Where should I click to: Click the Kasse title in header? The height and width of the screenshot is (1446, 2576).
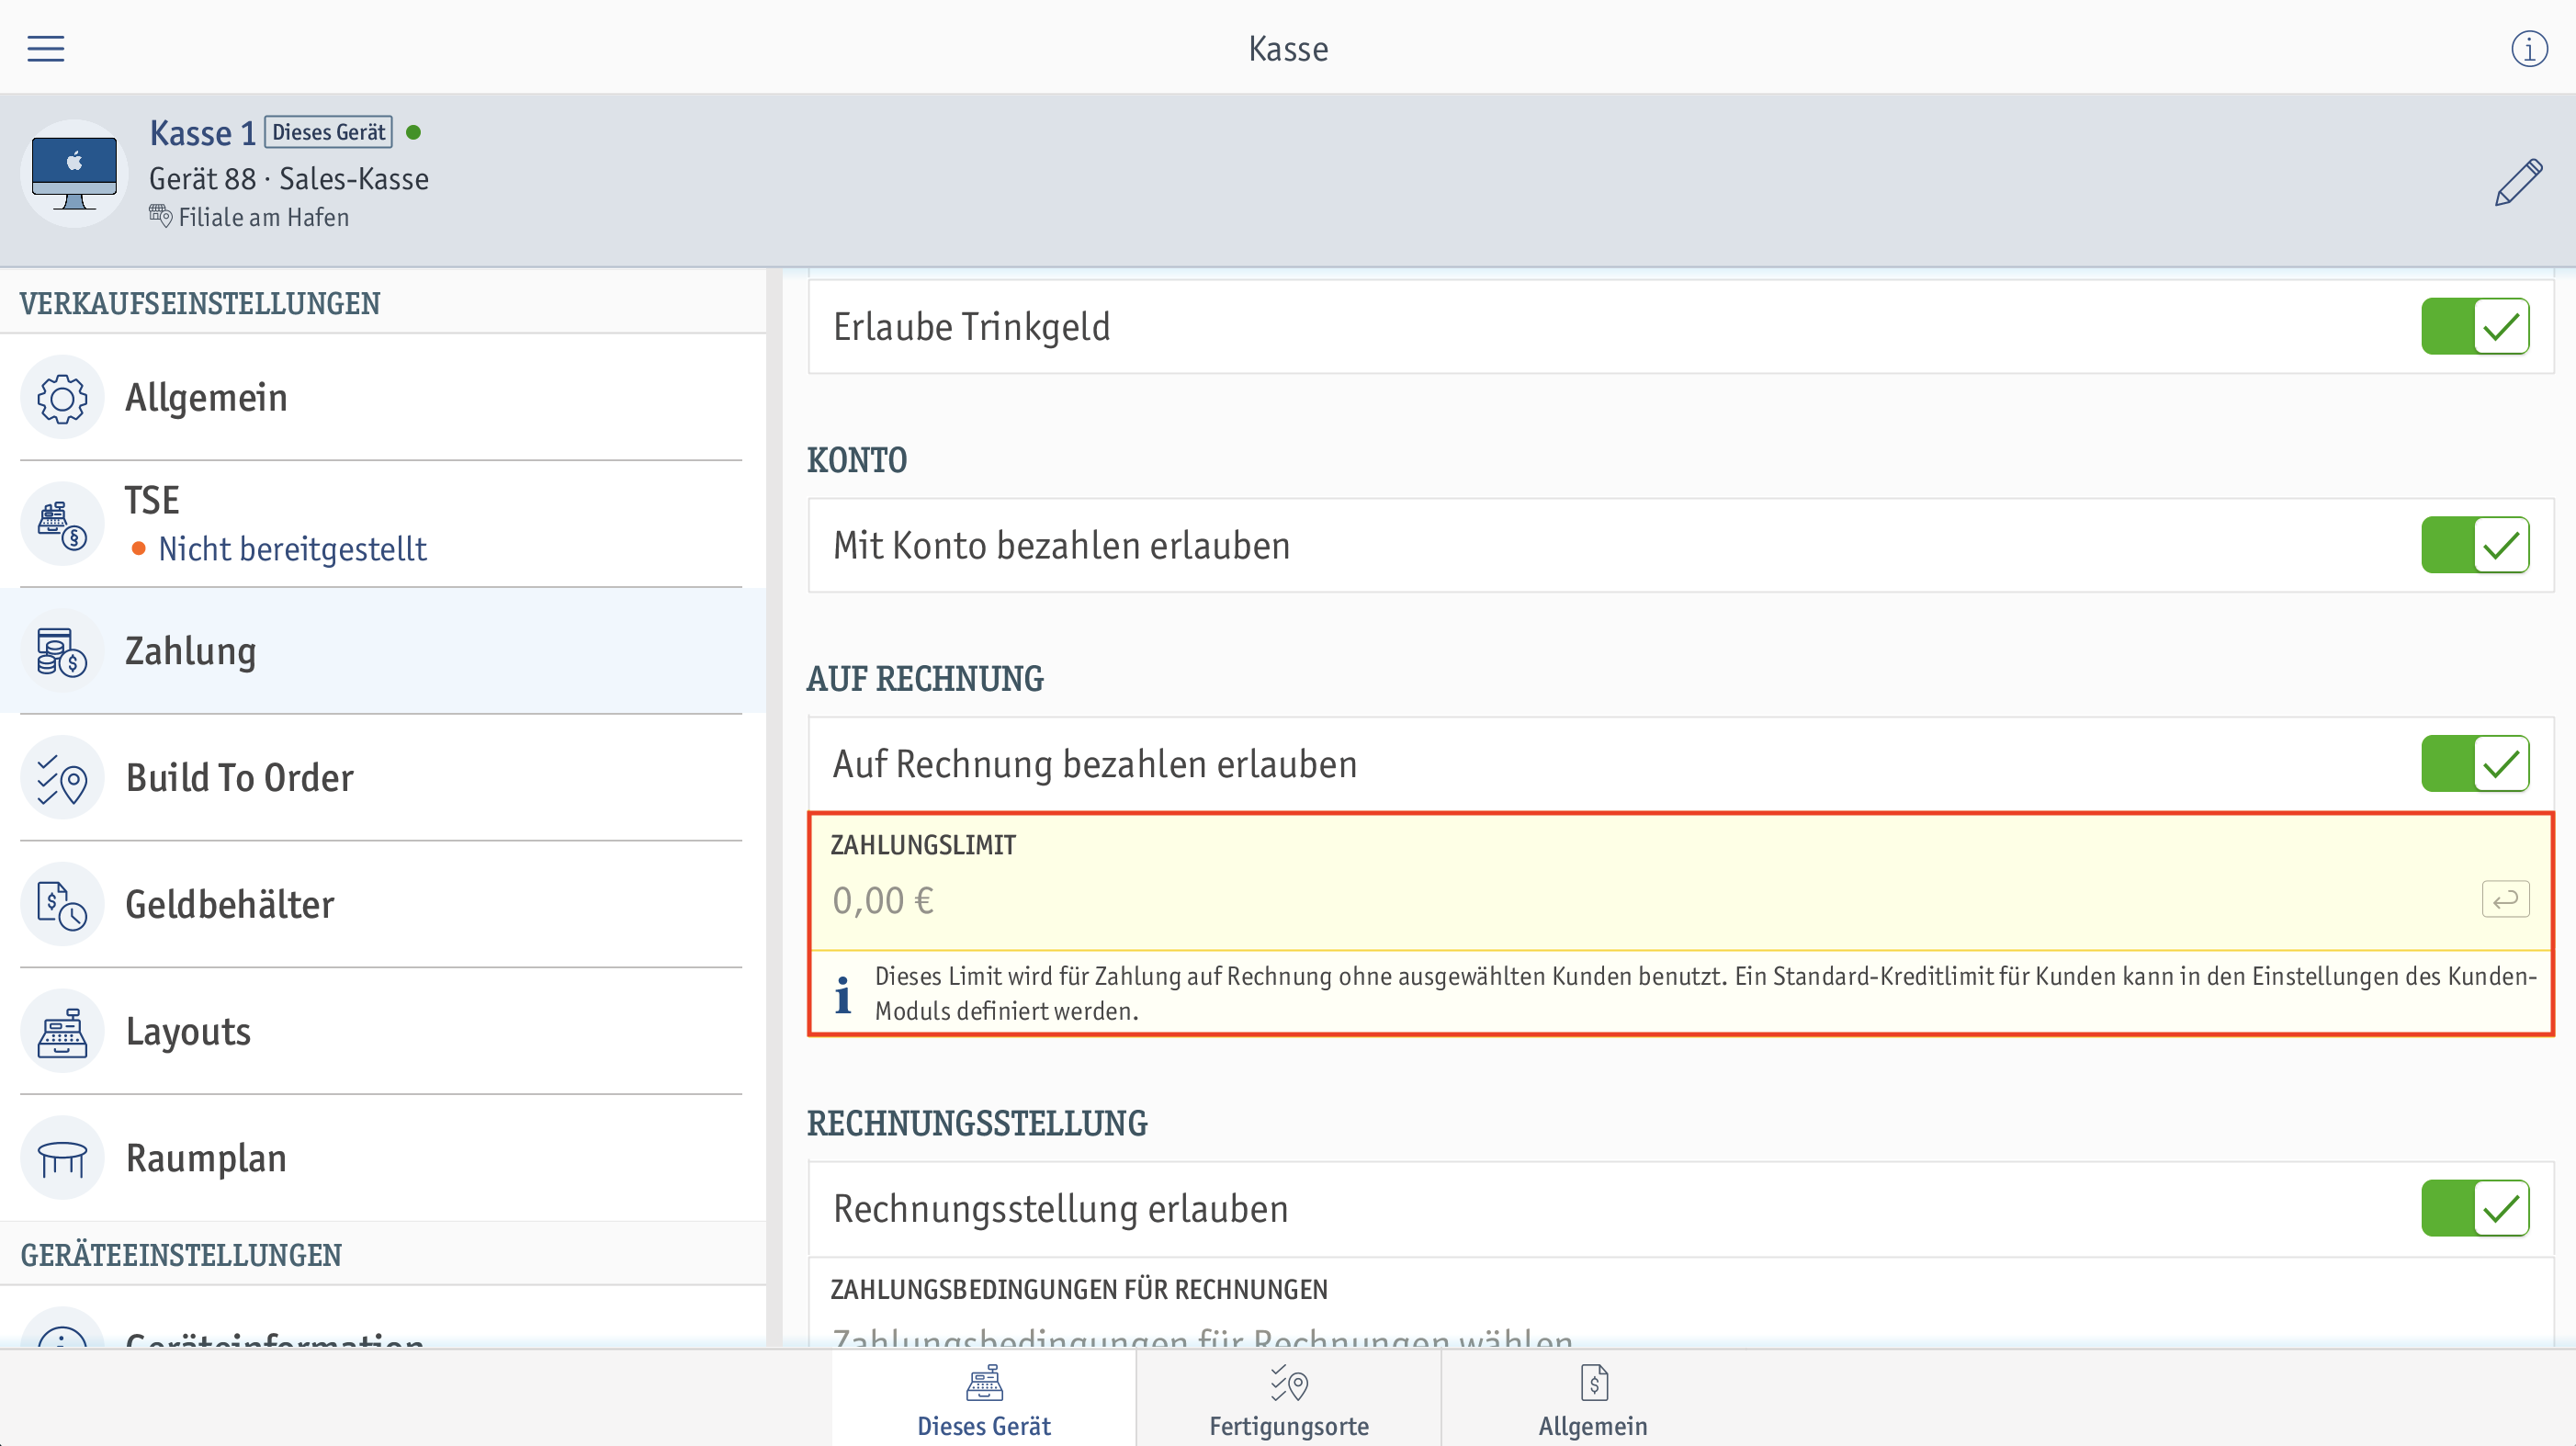coord(1288,48)
